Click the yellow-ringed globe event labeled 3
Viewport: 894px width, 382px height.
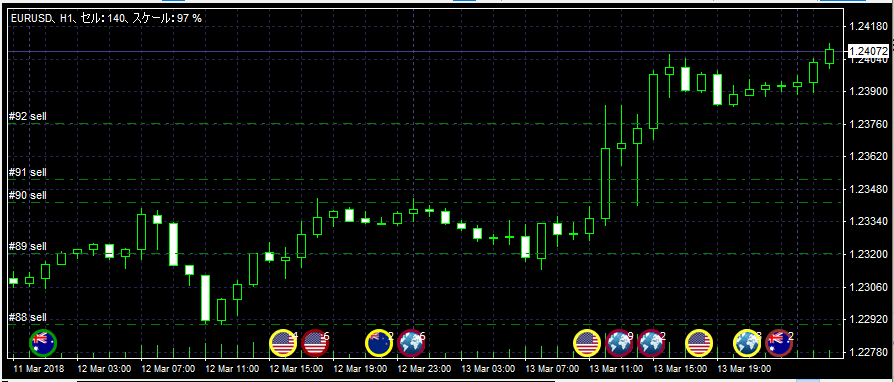point(747,343)
